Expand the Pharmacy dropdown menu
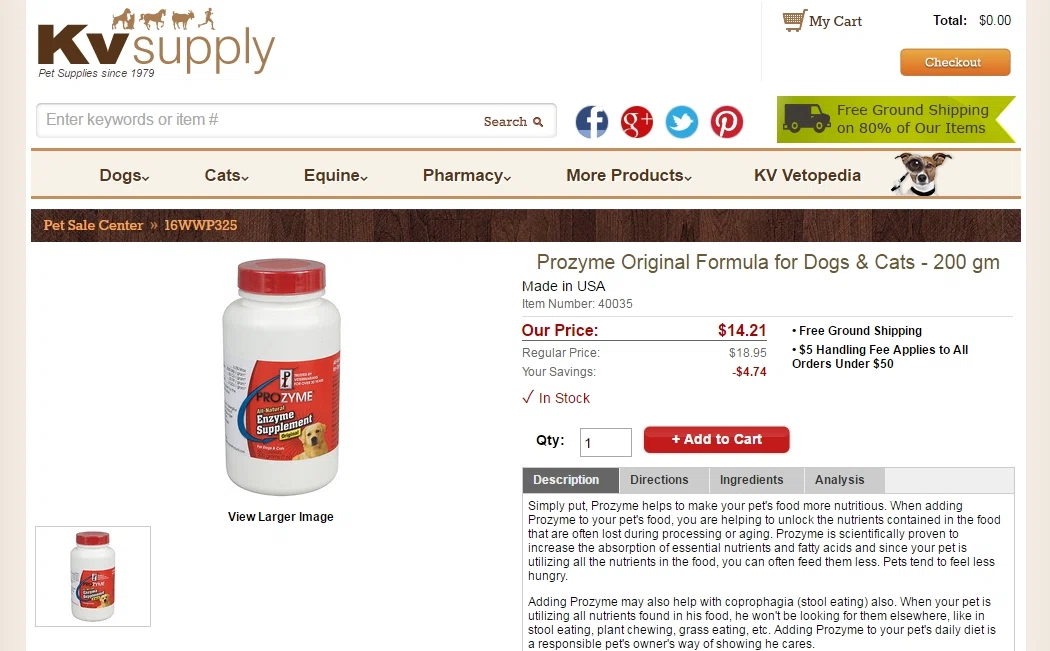1050x651 pixels. pyautogui.click(x=467, y=175)
